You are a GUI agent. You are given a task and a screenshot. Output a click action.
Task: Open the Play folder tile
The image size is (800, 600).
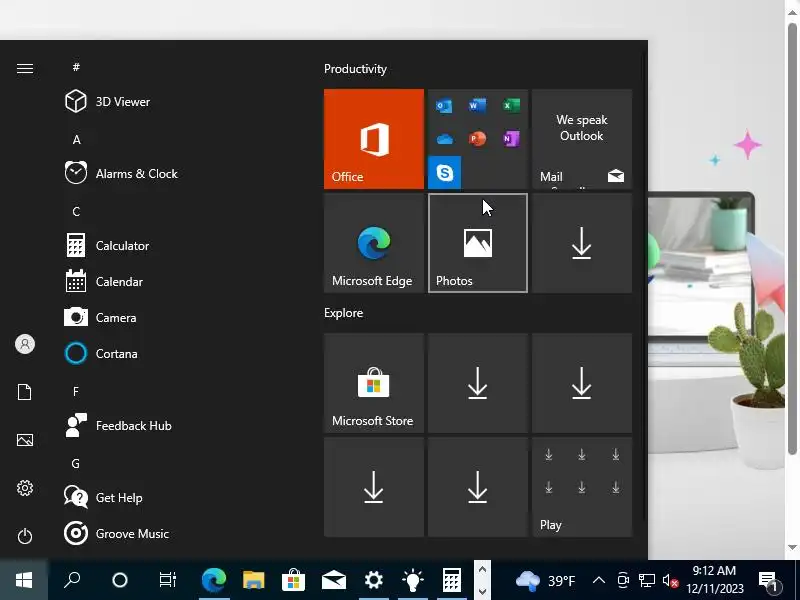click(x=582, y=487)
